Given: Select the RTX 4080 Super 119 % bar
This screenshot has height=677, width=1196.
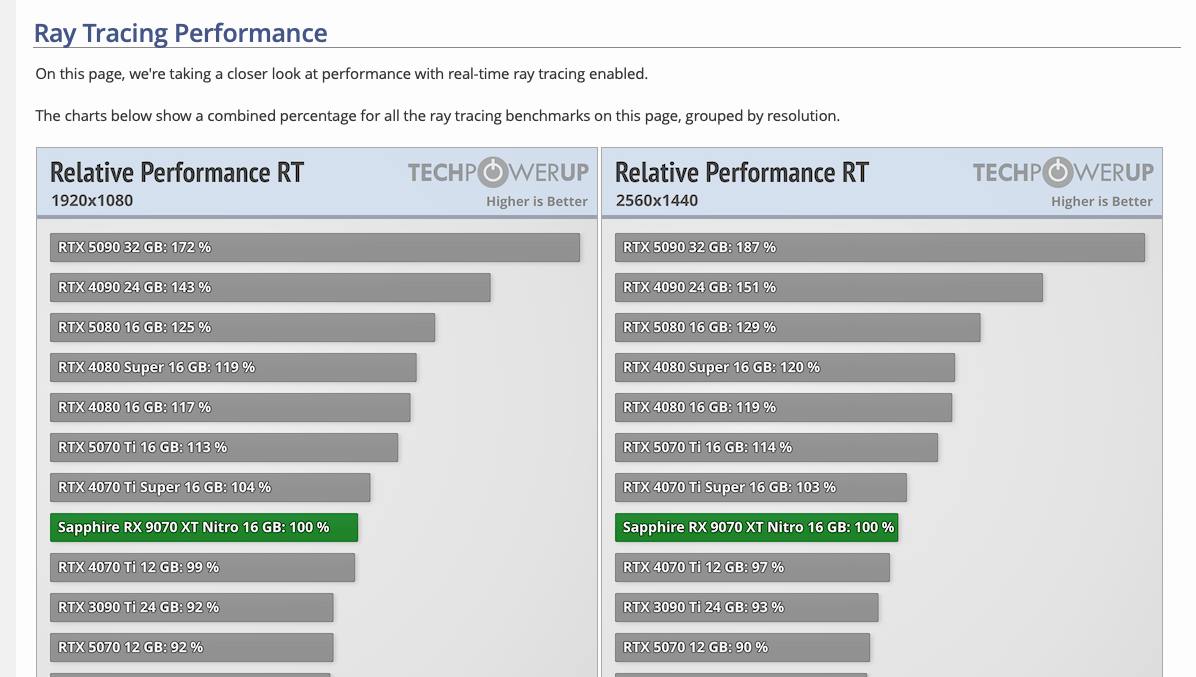Looking at the screenshot, I should (x=233, y=368).
